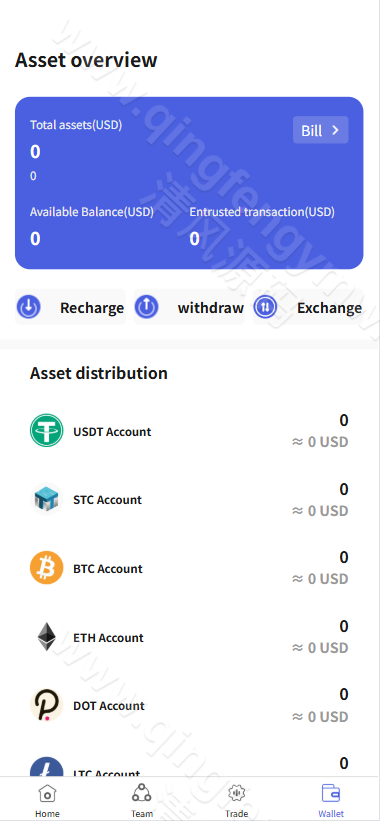Open the USDT Account row
Viewport: 380px width, 821px height.
[x=189, y=431]
